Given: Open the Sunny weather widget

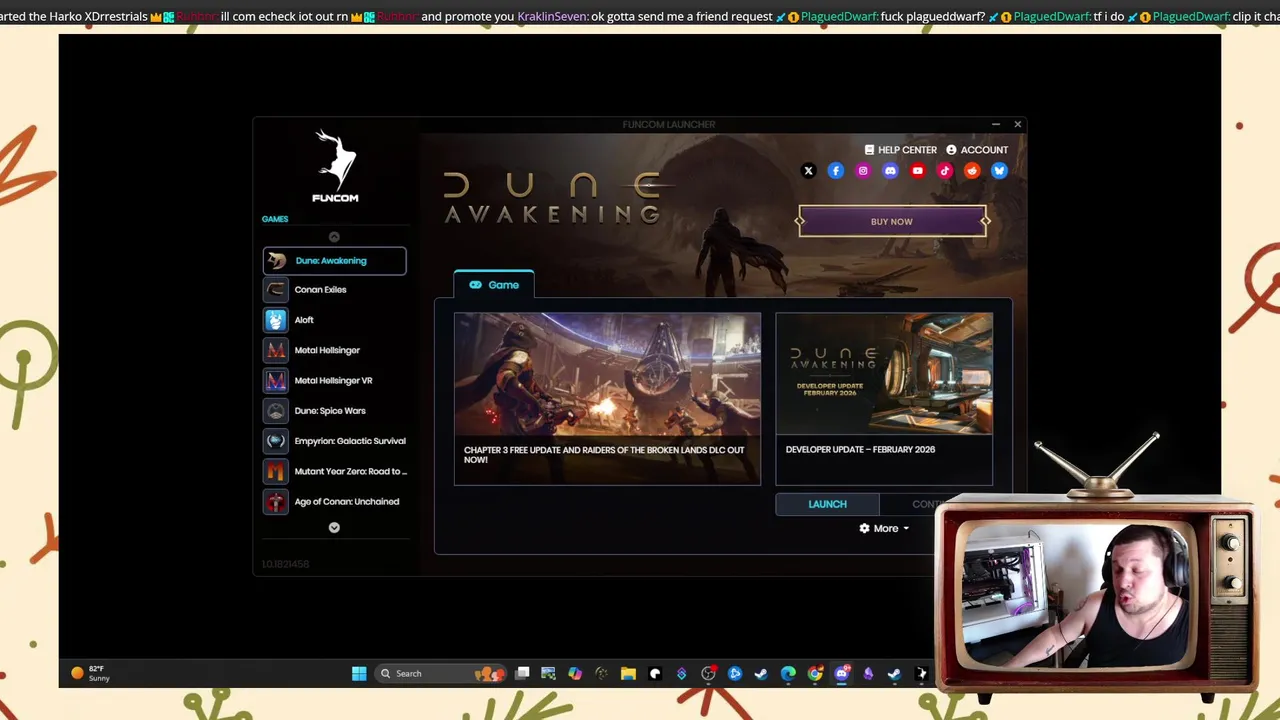Looking at the screenshot, I should pyautogui.click(x=90, y=673).
